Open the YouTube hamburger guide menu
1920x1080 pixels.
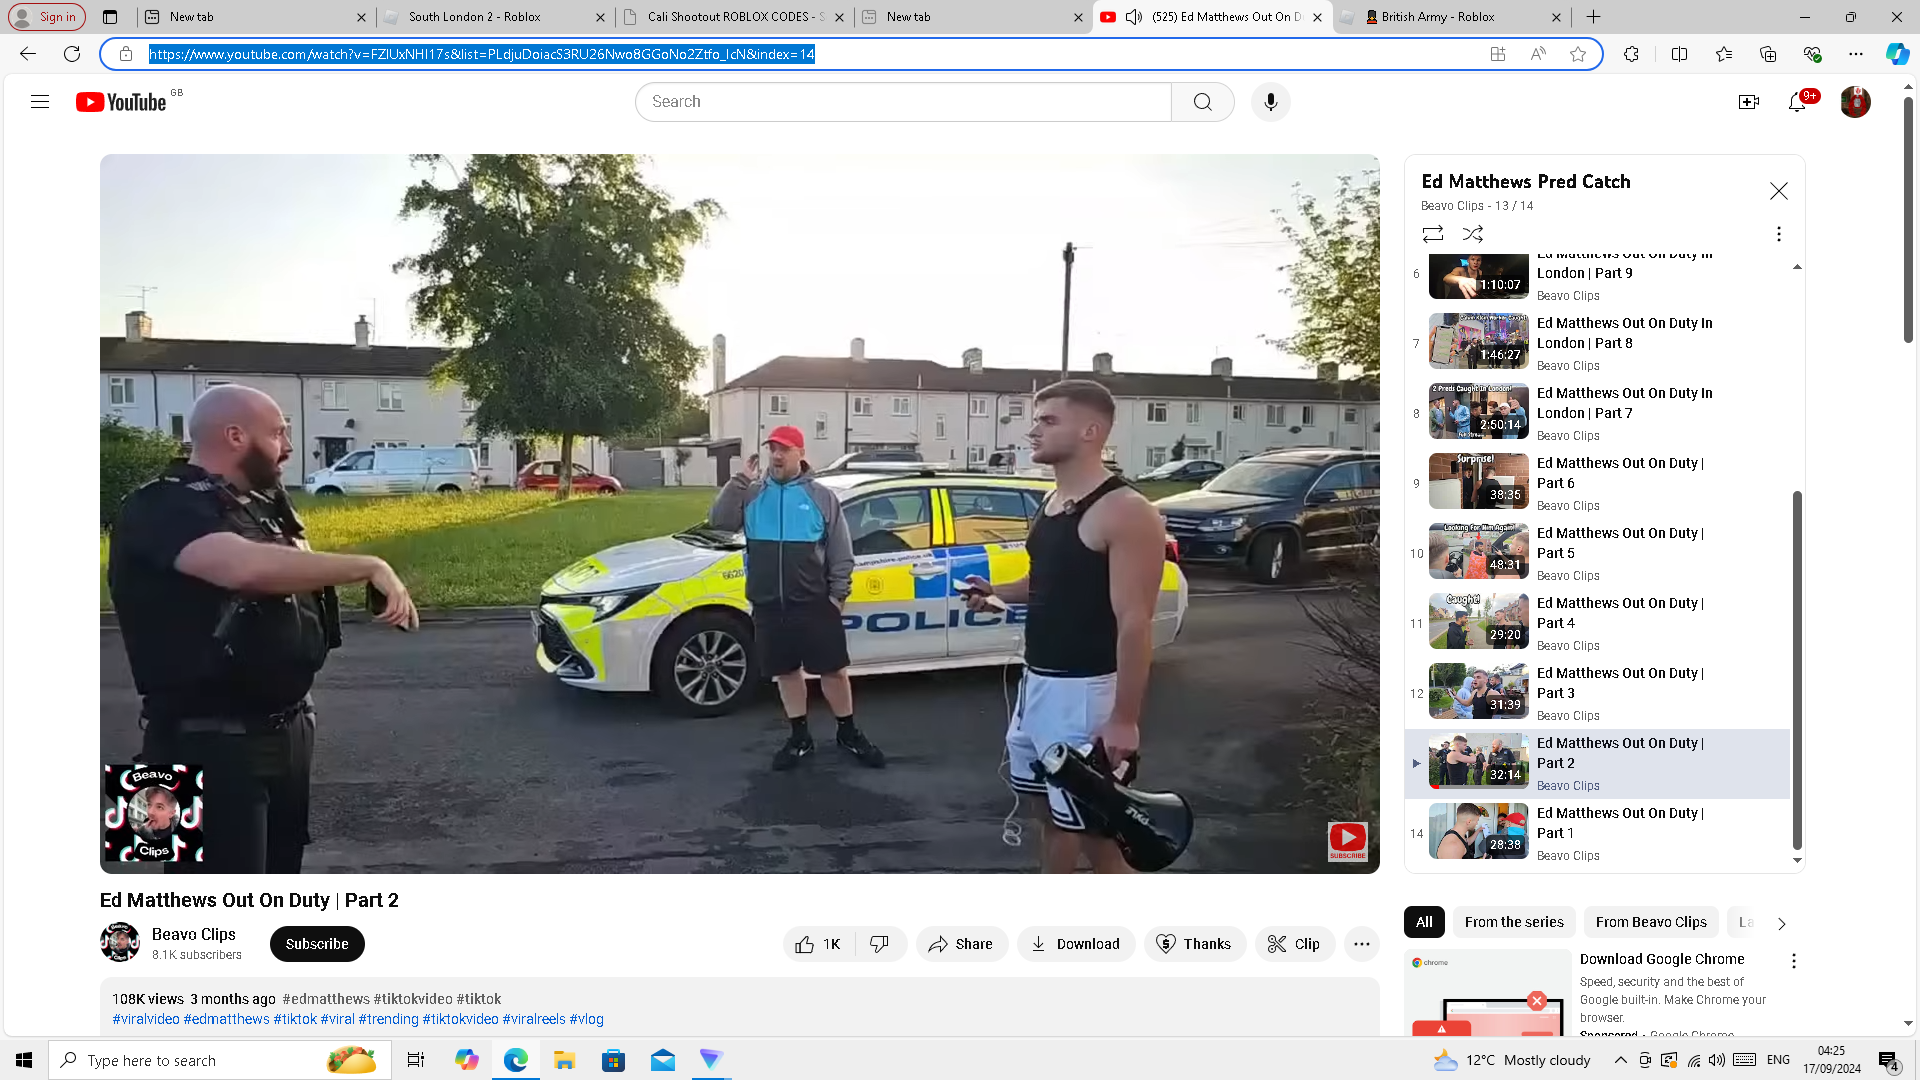40,102
